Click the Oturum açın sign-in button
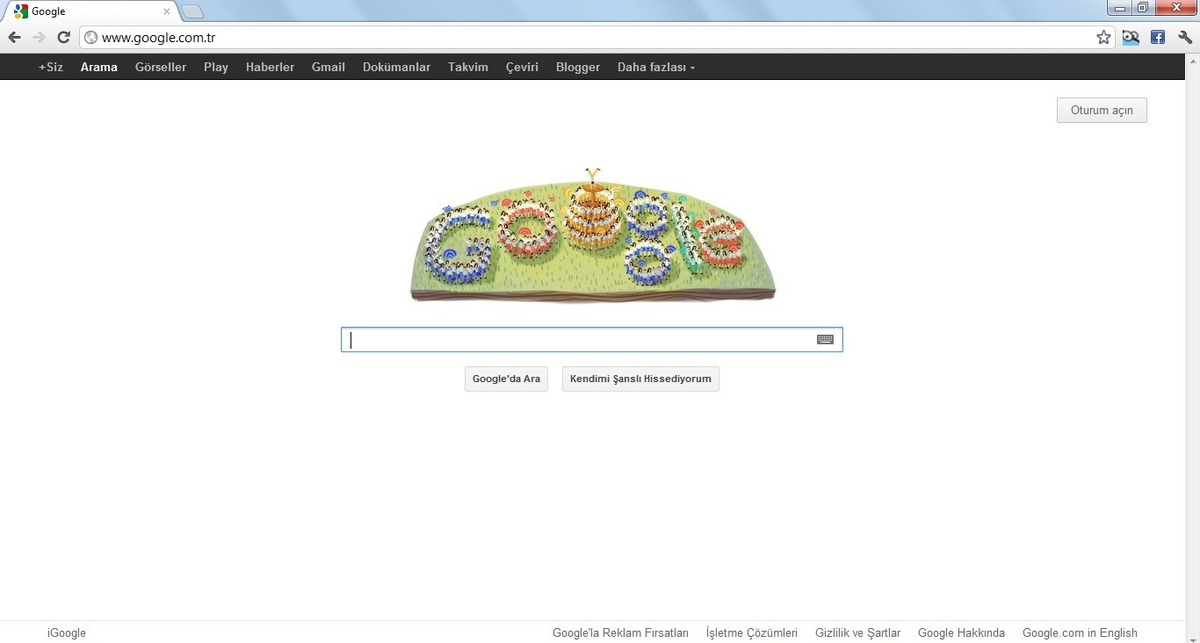Image resolution: width=1200 pixels, height=643 pixels. 1102,110
